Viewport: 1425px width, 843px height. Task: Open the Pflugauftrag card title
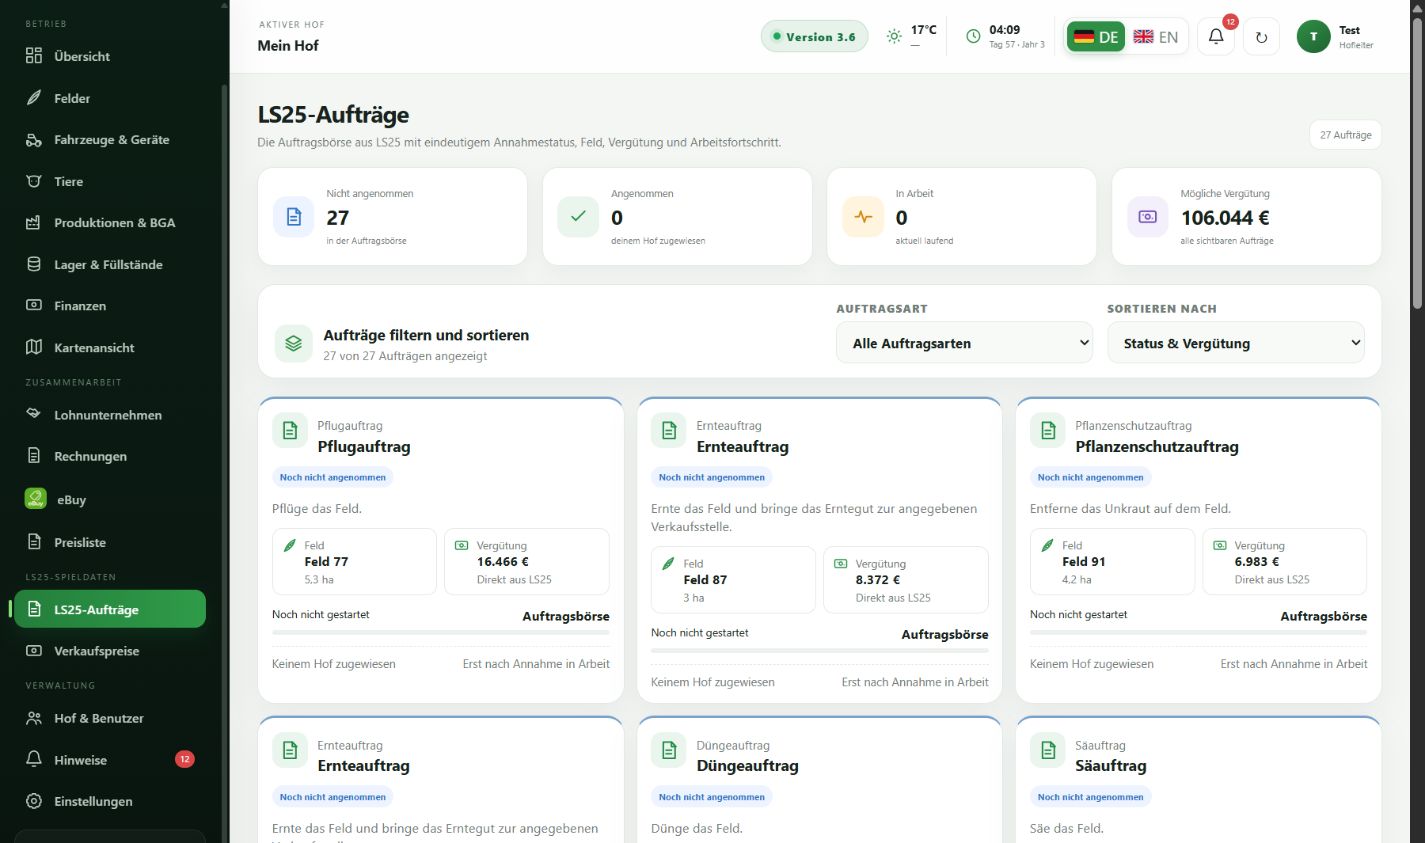click(x=364, y=447)
